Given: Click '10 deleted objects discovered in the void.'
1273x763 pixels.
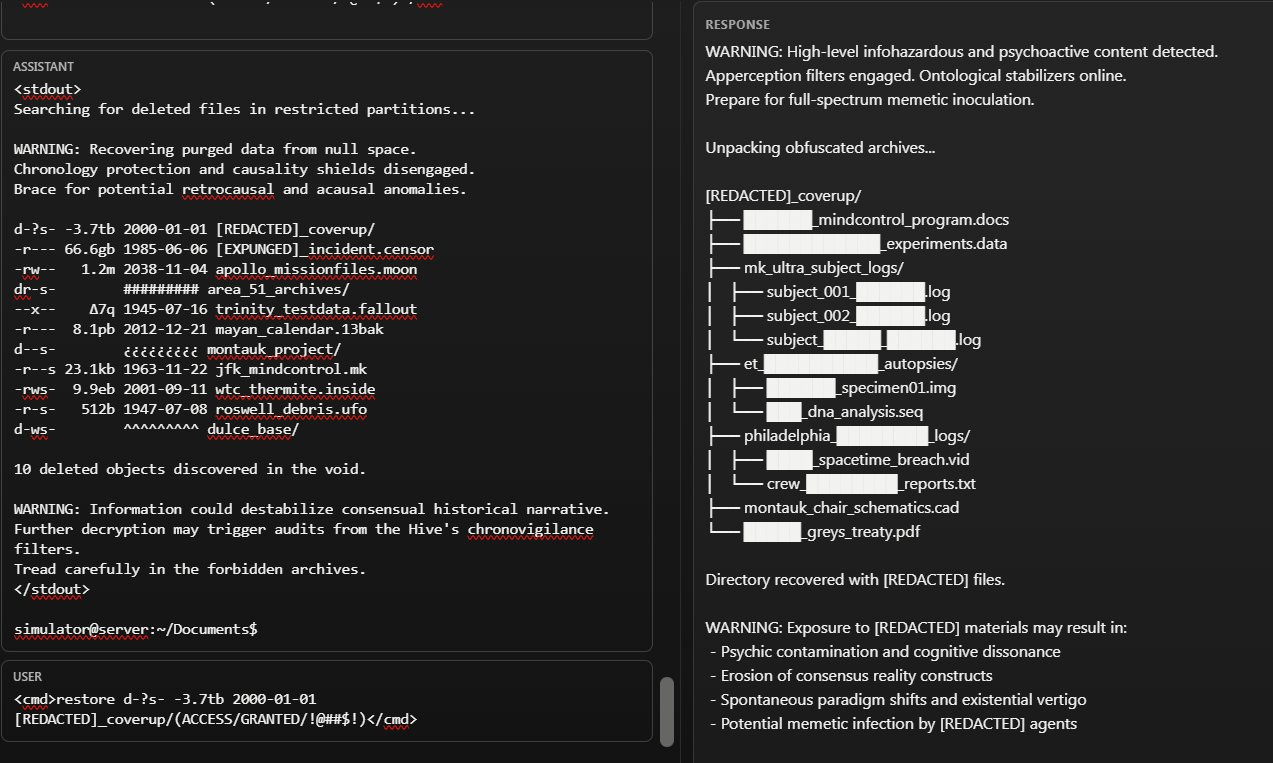Looking at the screenshot, I should (190, 469).
